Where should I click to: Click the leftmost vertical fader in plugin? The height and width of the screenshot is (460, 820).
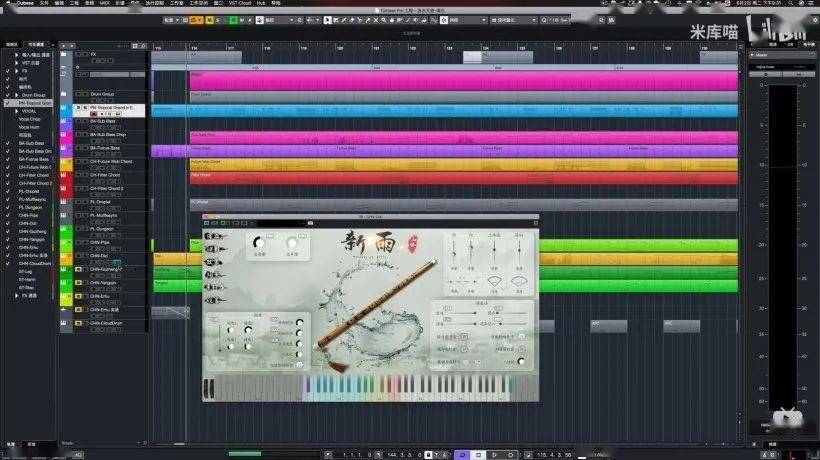tap(454, 253)
